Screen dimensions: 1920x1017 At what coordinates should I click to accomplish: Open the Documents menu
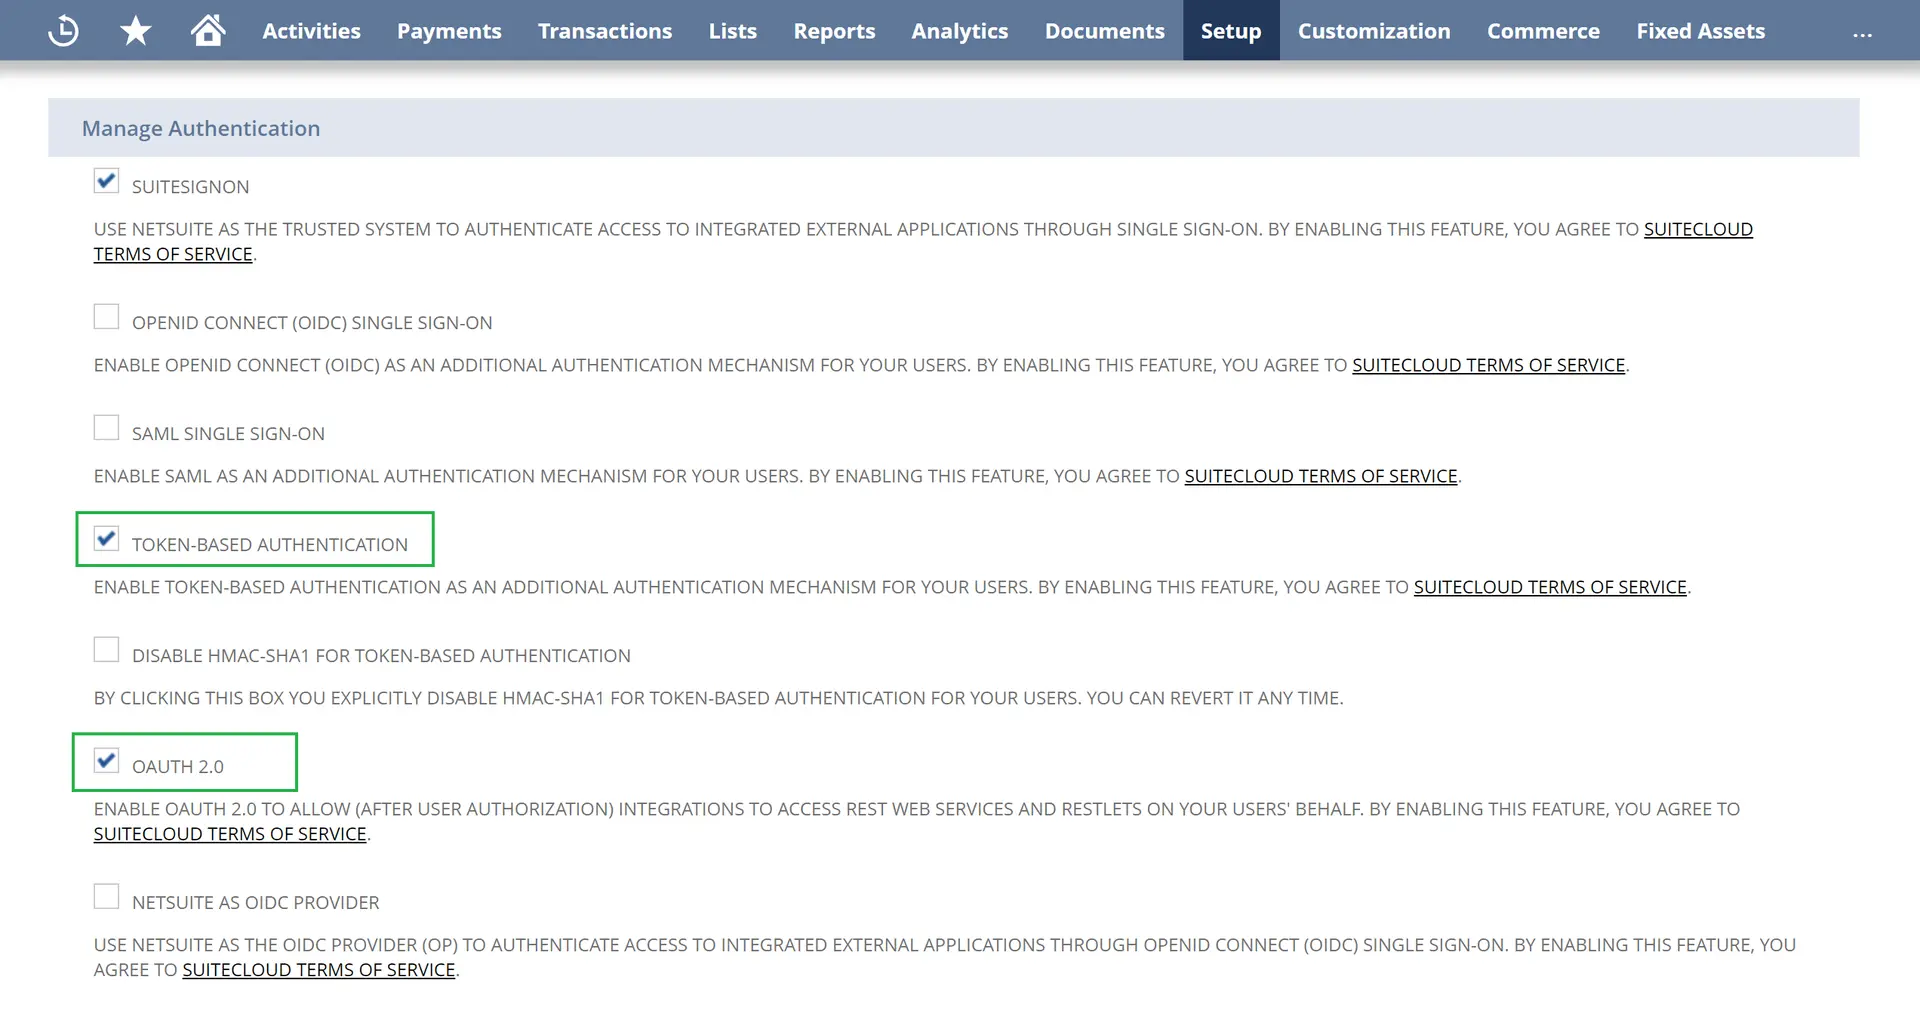(x=1104, y=31)
